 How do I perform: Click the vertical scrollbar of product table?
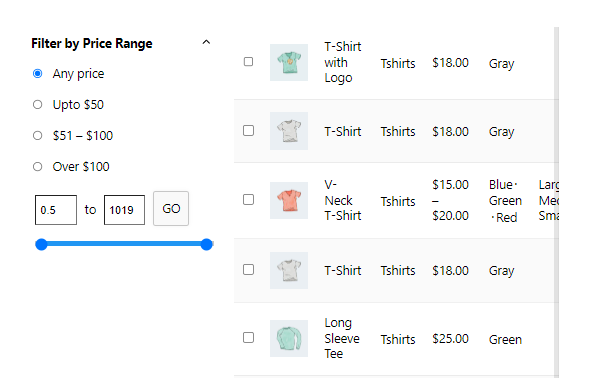click(x=556, y=202)
